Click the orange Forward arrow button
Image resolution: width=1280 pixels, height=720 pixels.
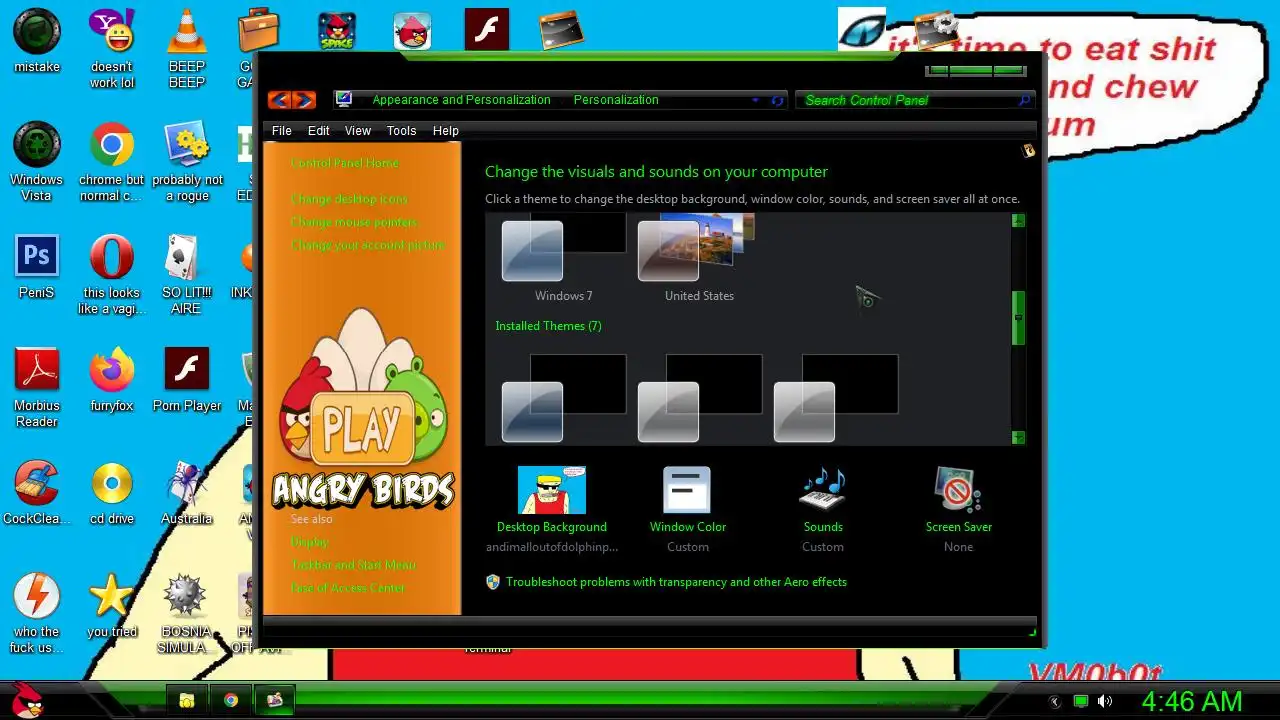pos(304,100)
